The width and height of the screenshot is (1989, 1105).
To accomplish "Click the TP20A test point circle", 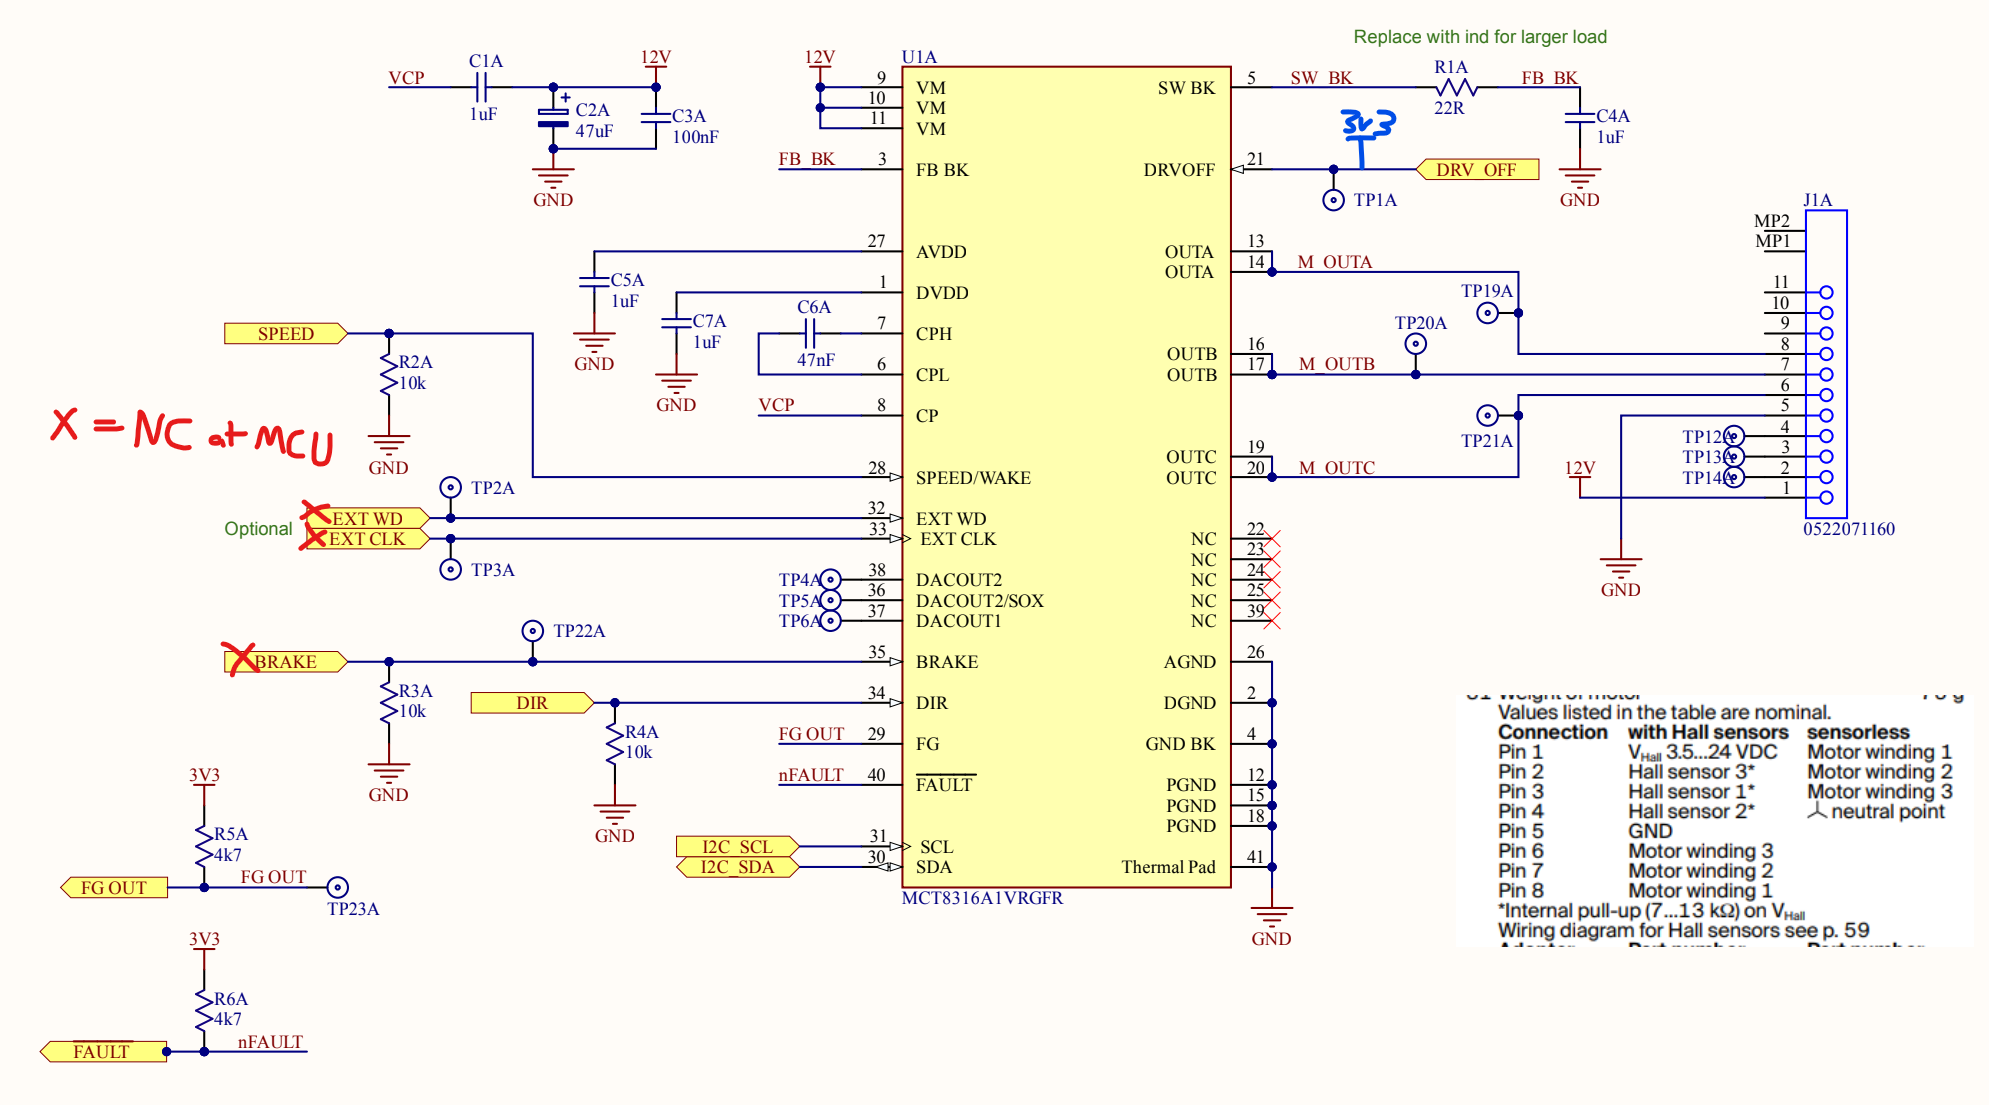I will [x=1415, y=344].
